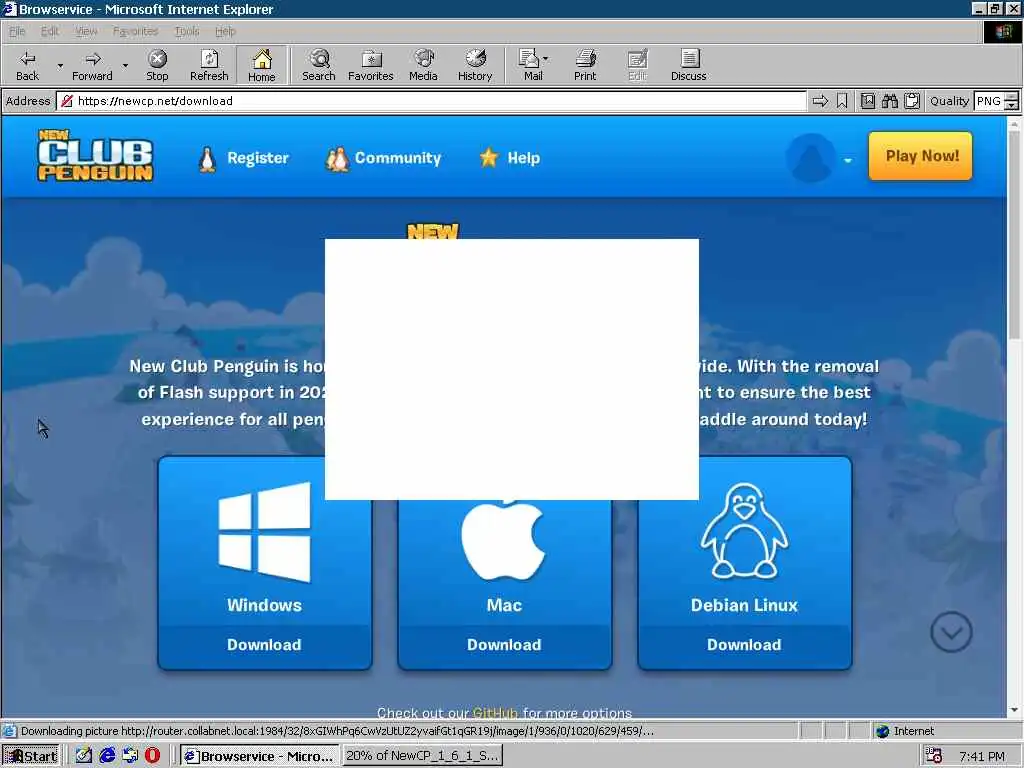The image size is (1024, 768).
Task: Open the Help link with star
Action: point(509,158)
